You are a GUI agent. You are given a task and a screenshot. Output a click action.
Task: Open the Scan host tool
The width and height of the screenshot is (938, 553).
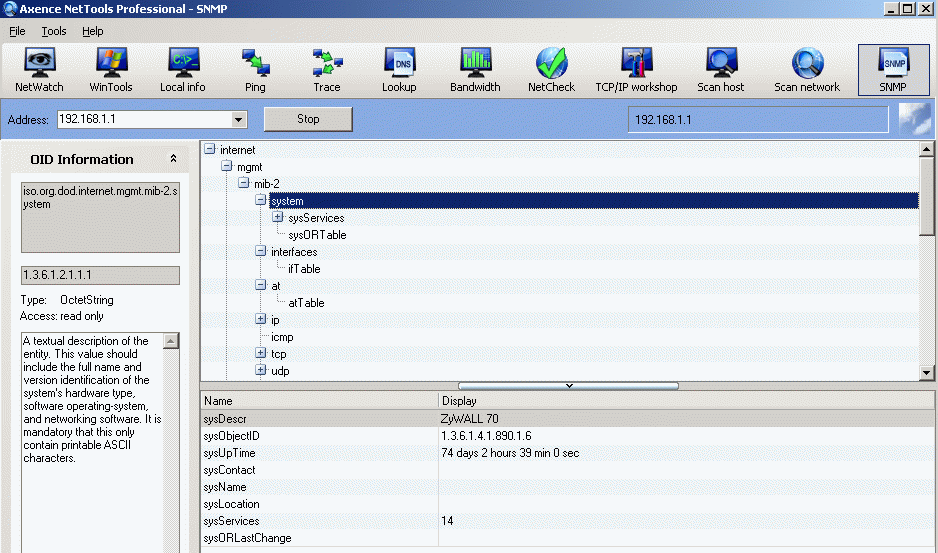point(721,70)
